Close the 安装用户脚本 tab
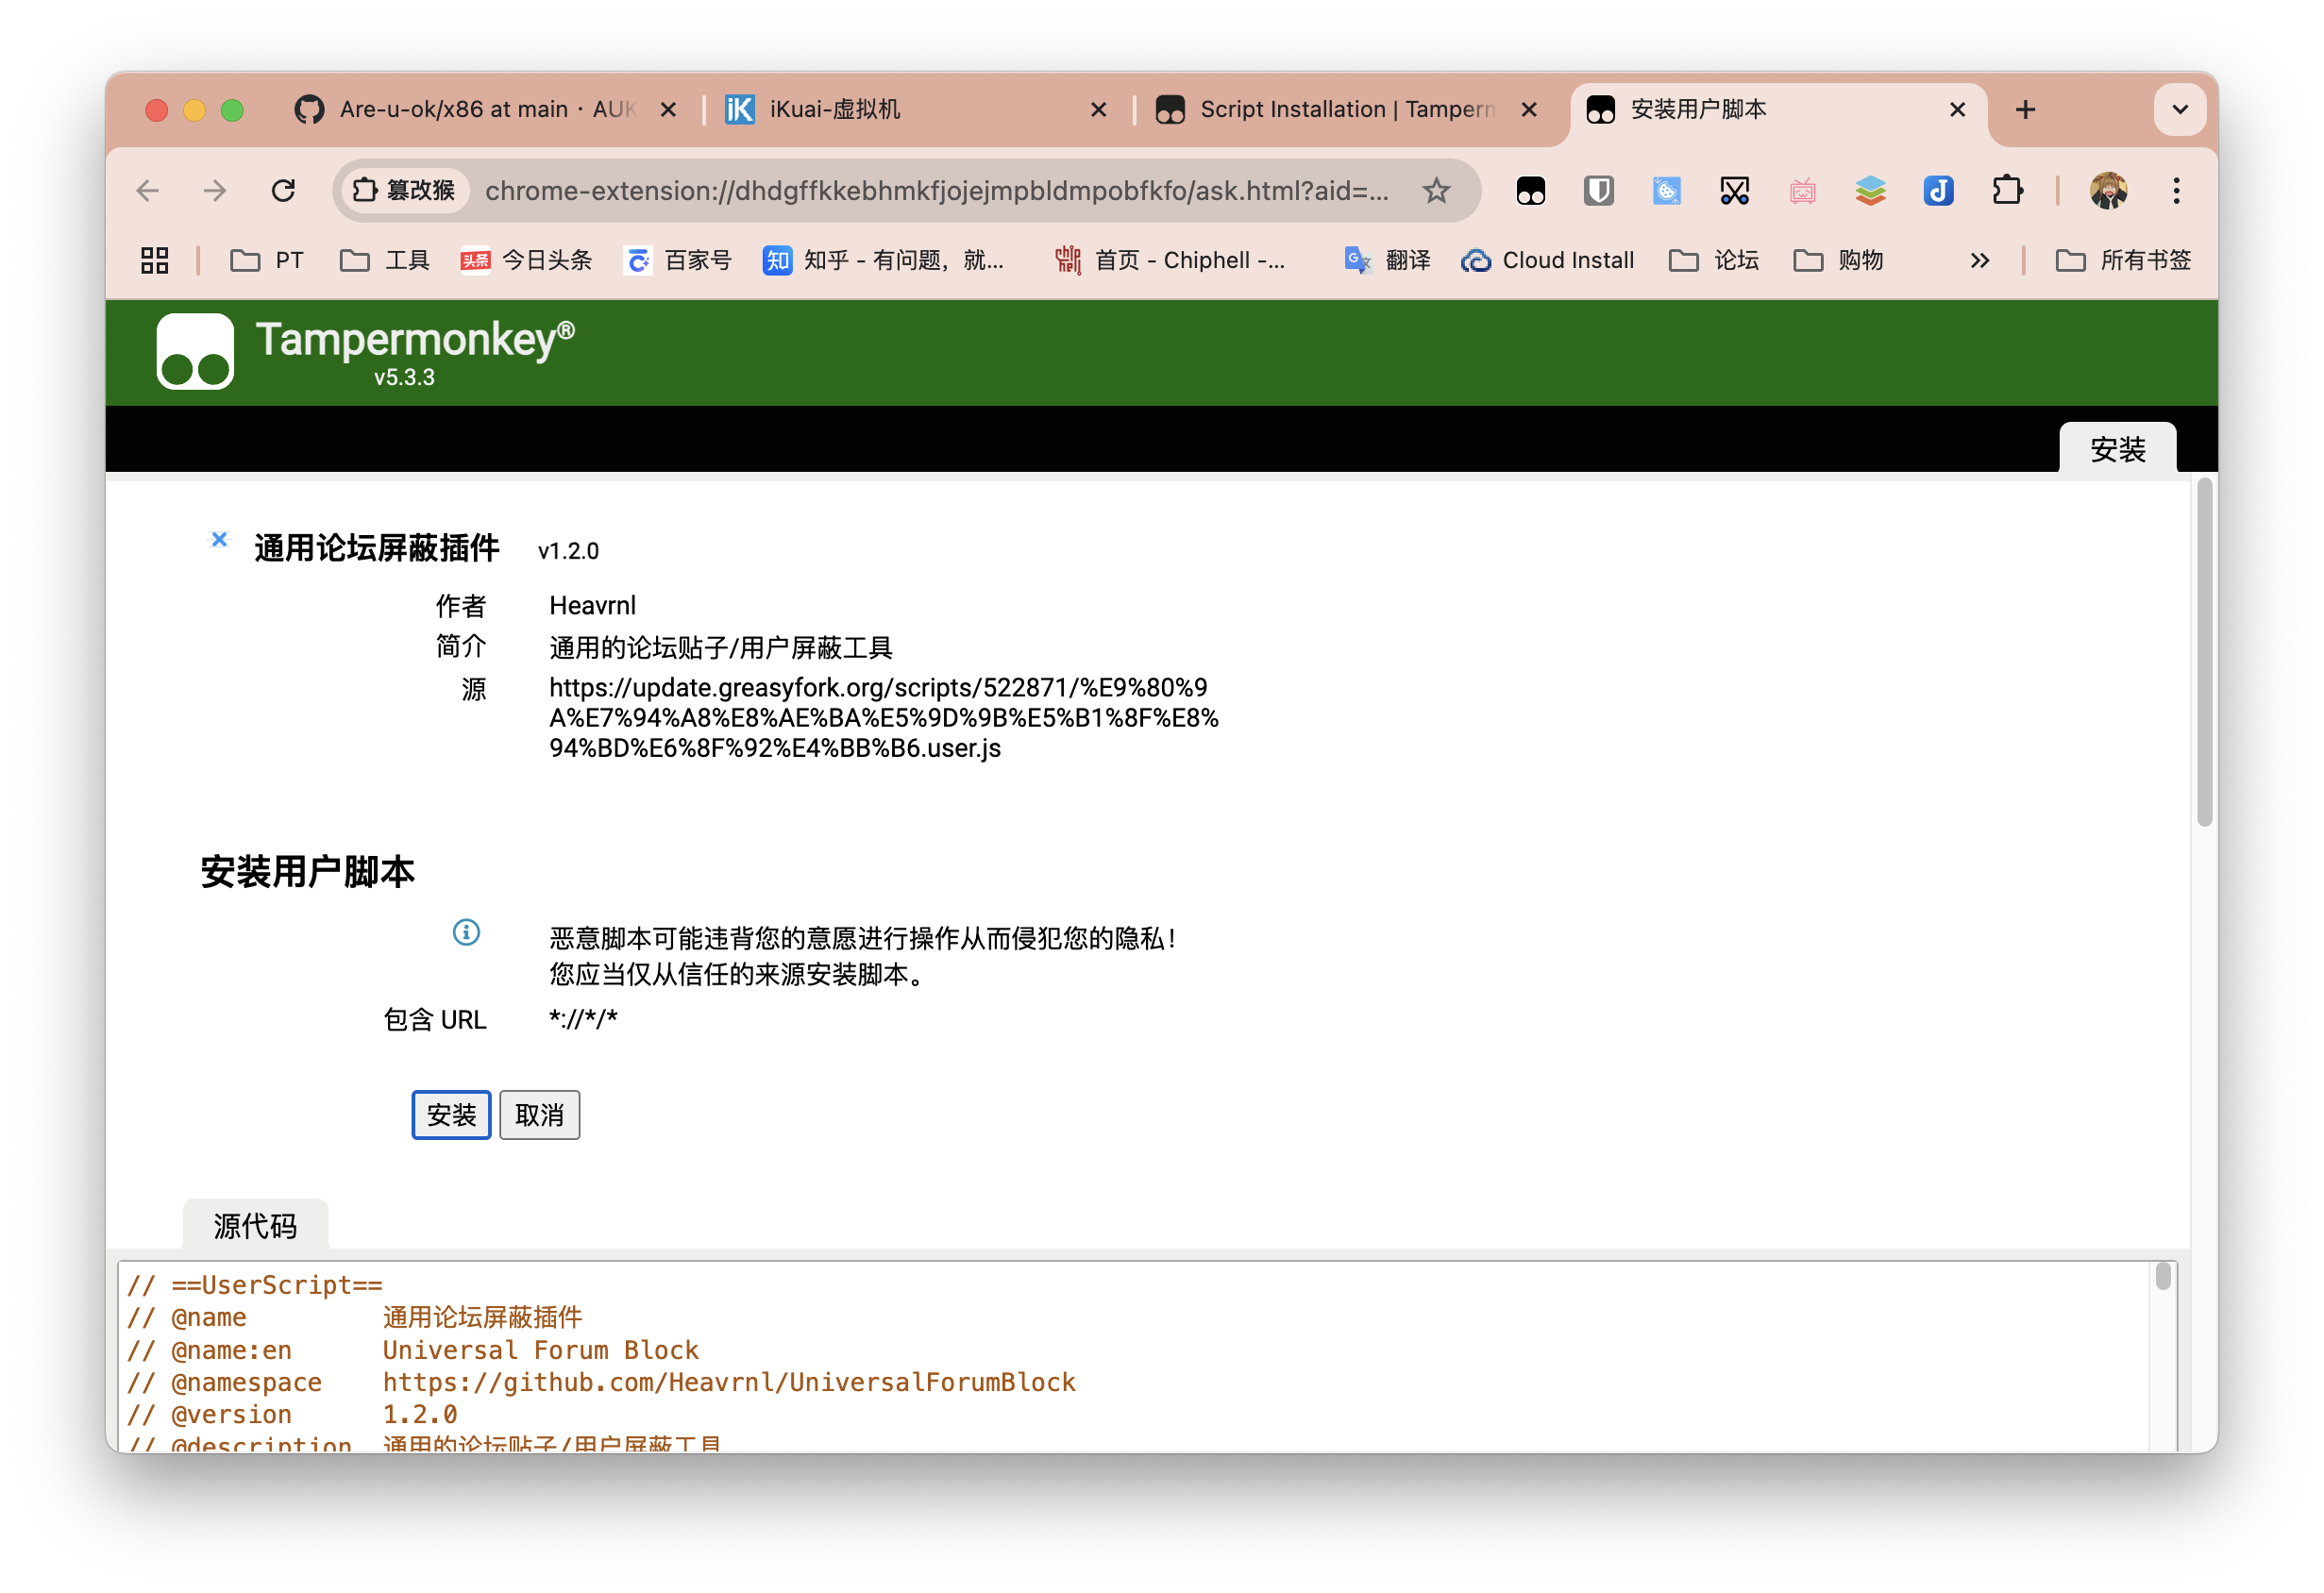The width and height of the screenshot is (2324, 1593). pyautogui.click(x=1957, y=109)
